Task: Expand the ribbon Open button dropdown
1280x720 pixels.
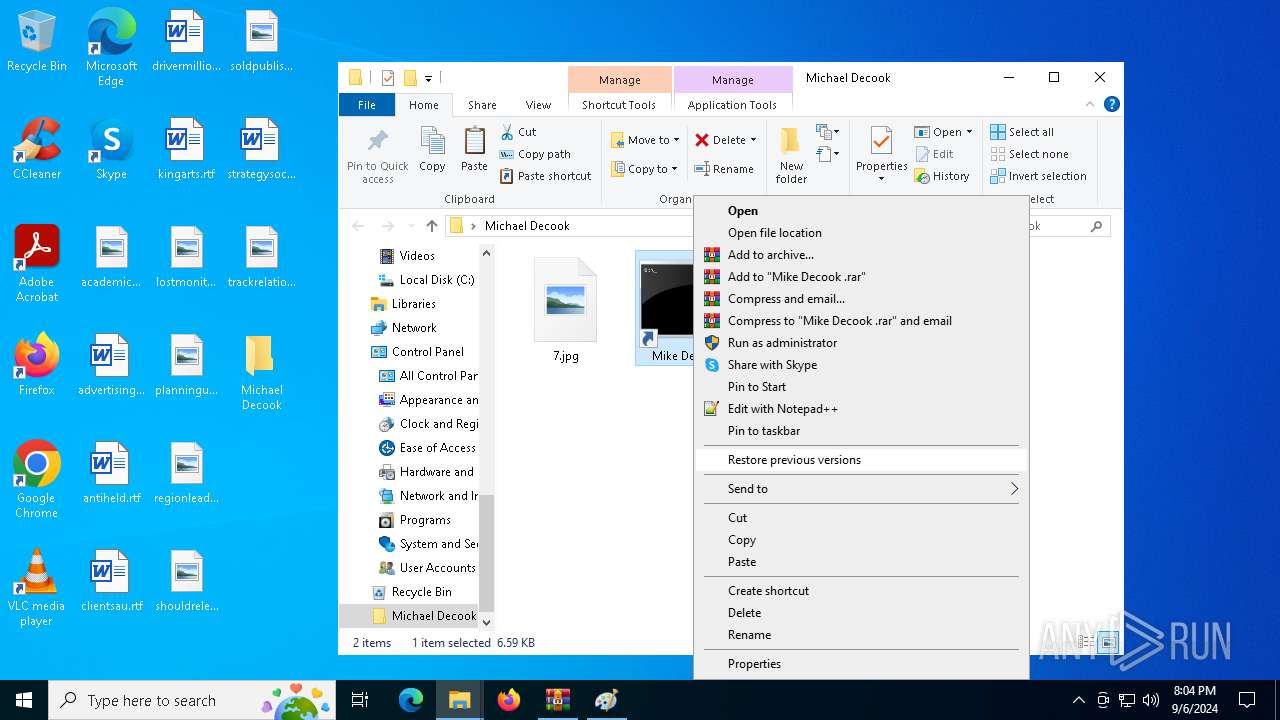Action: pyautogui.click(x=969, y=132)
